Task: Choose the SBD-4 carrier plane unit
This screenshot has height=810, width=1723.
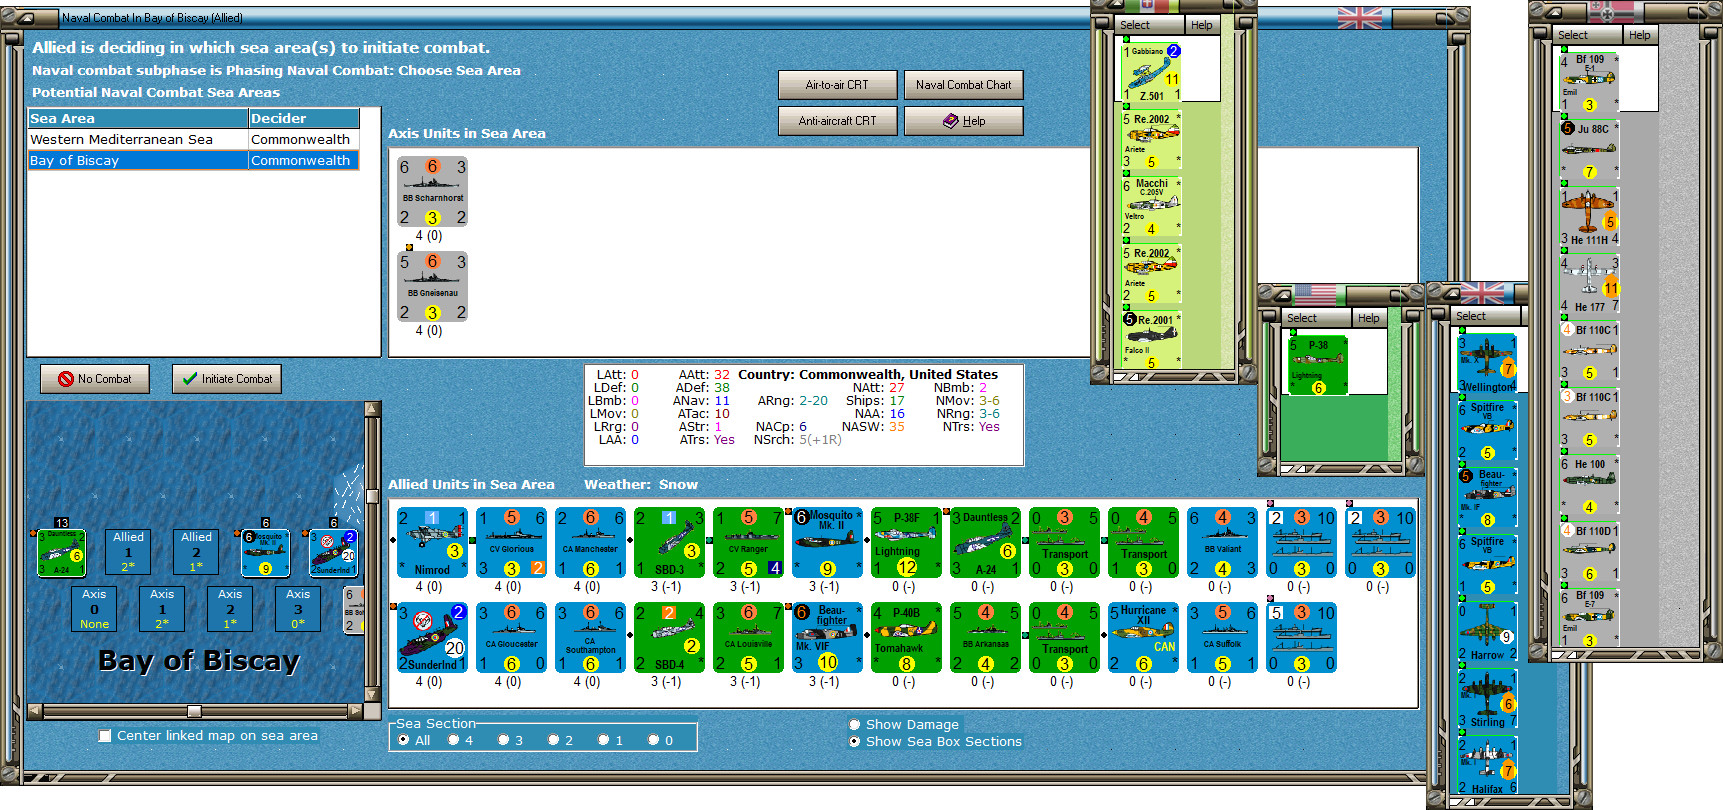Action: tap(669, 638)
